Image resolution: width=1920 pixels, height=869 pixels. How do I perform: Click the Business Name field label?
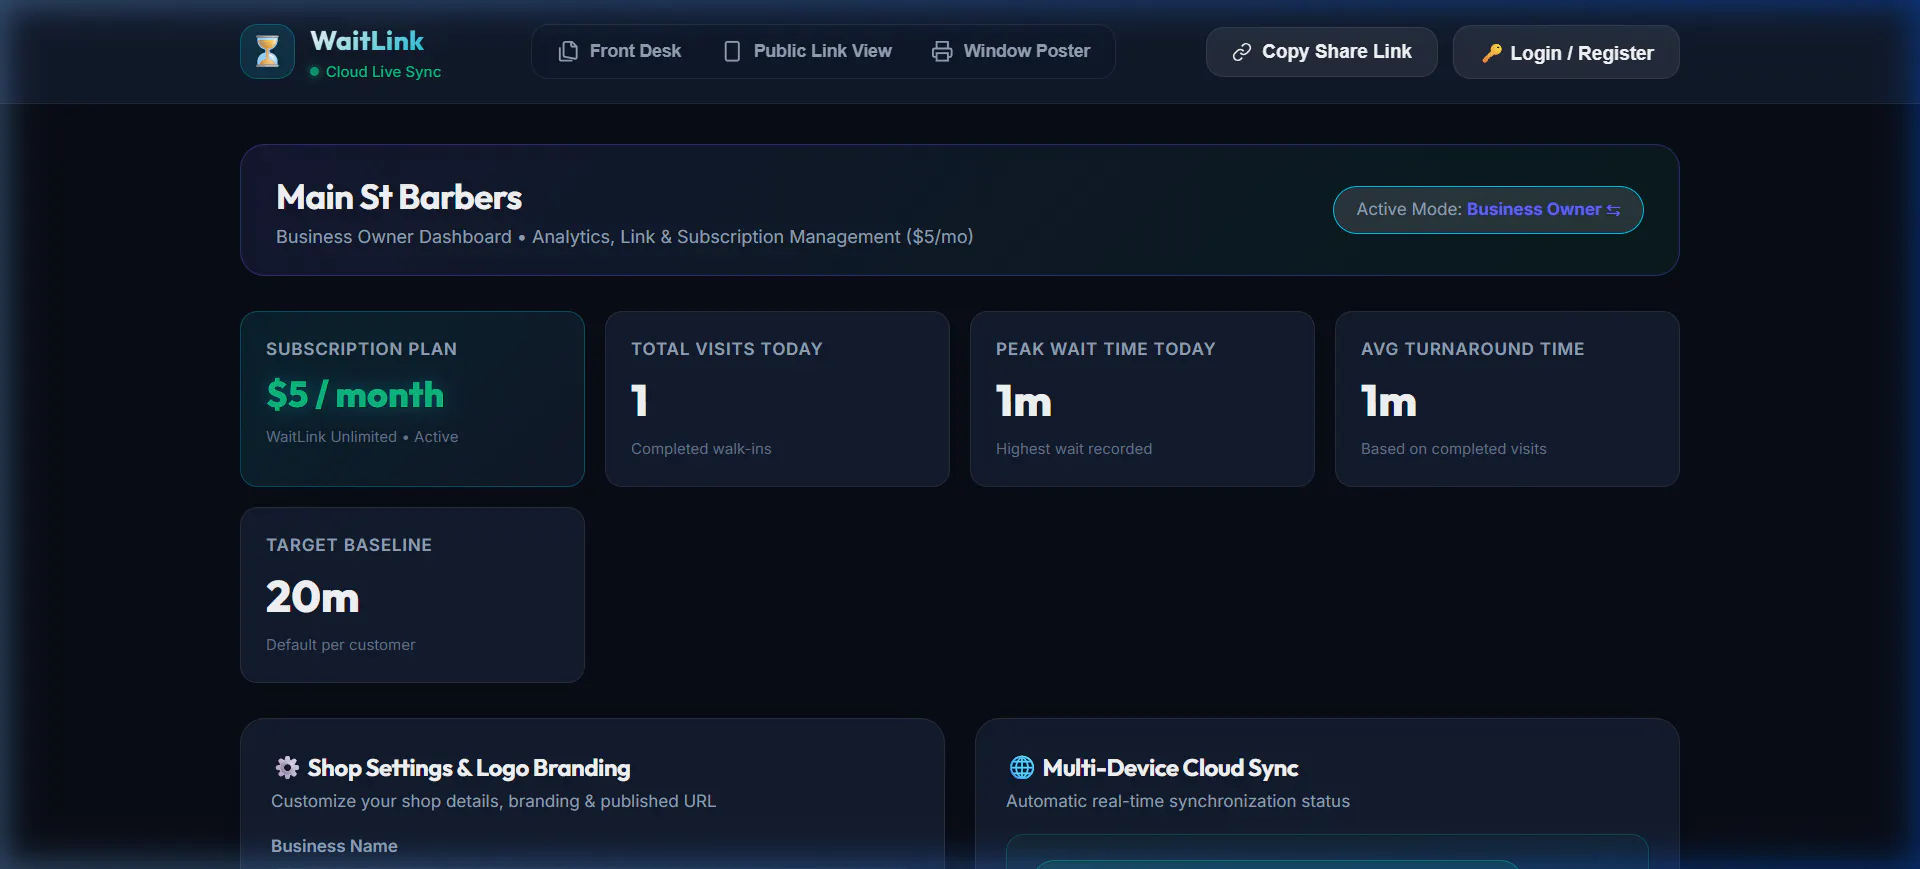(334, 846)
